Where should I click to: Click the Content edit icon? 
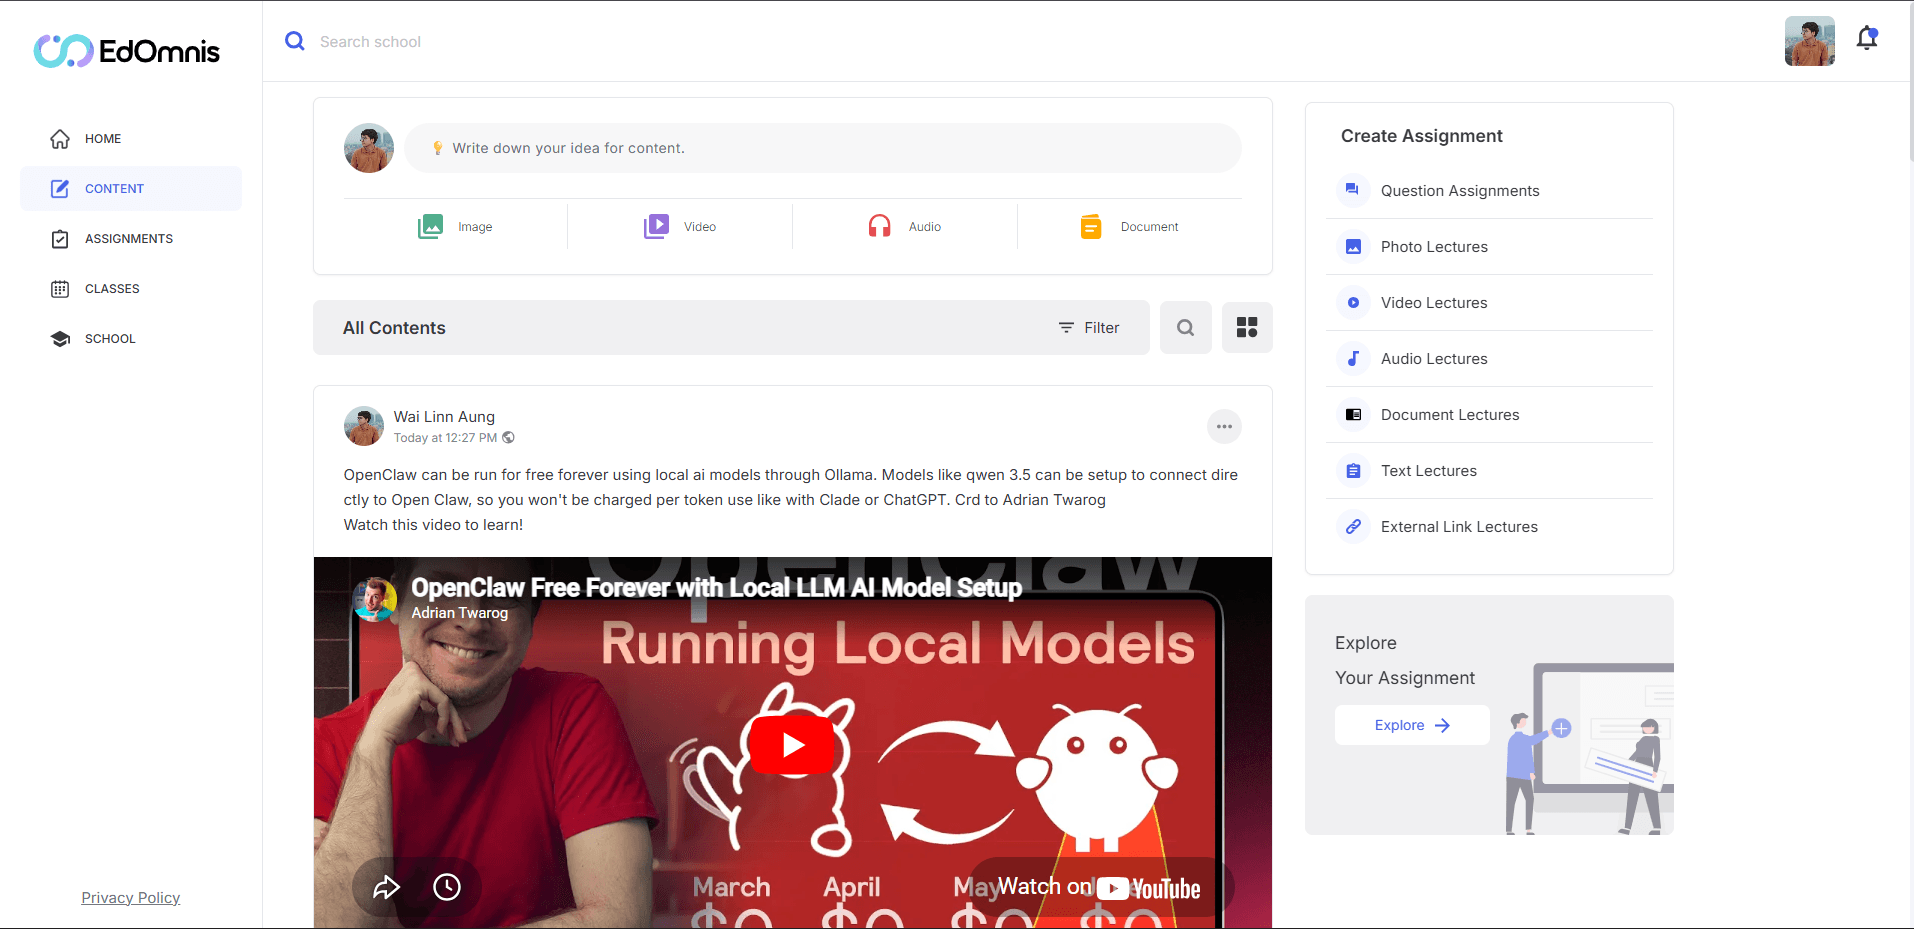[x=60, y=189]
